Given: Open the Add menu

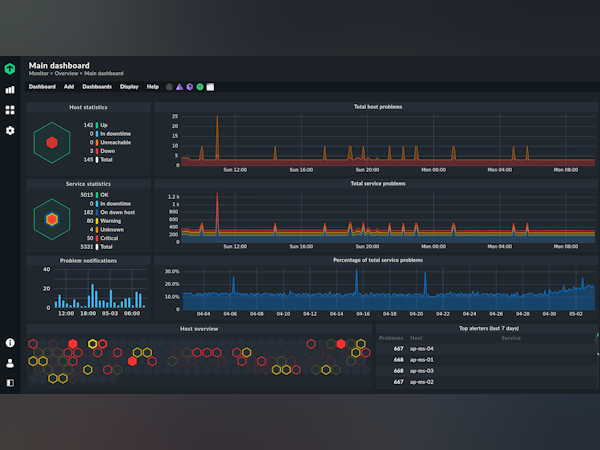Looking at the screenshot, I should (x=69, y=87).
